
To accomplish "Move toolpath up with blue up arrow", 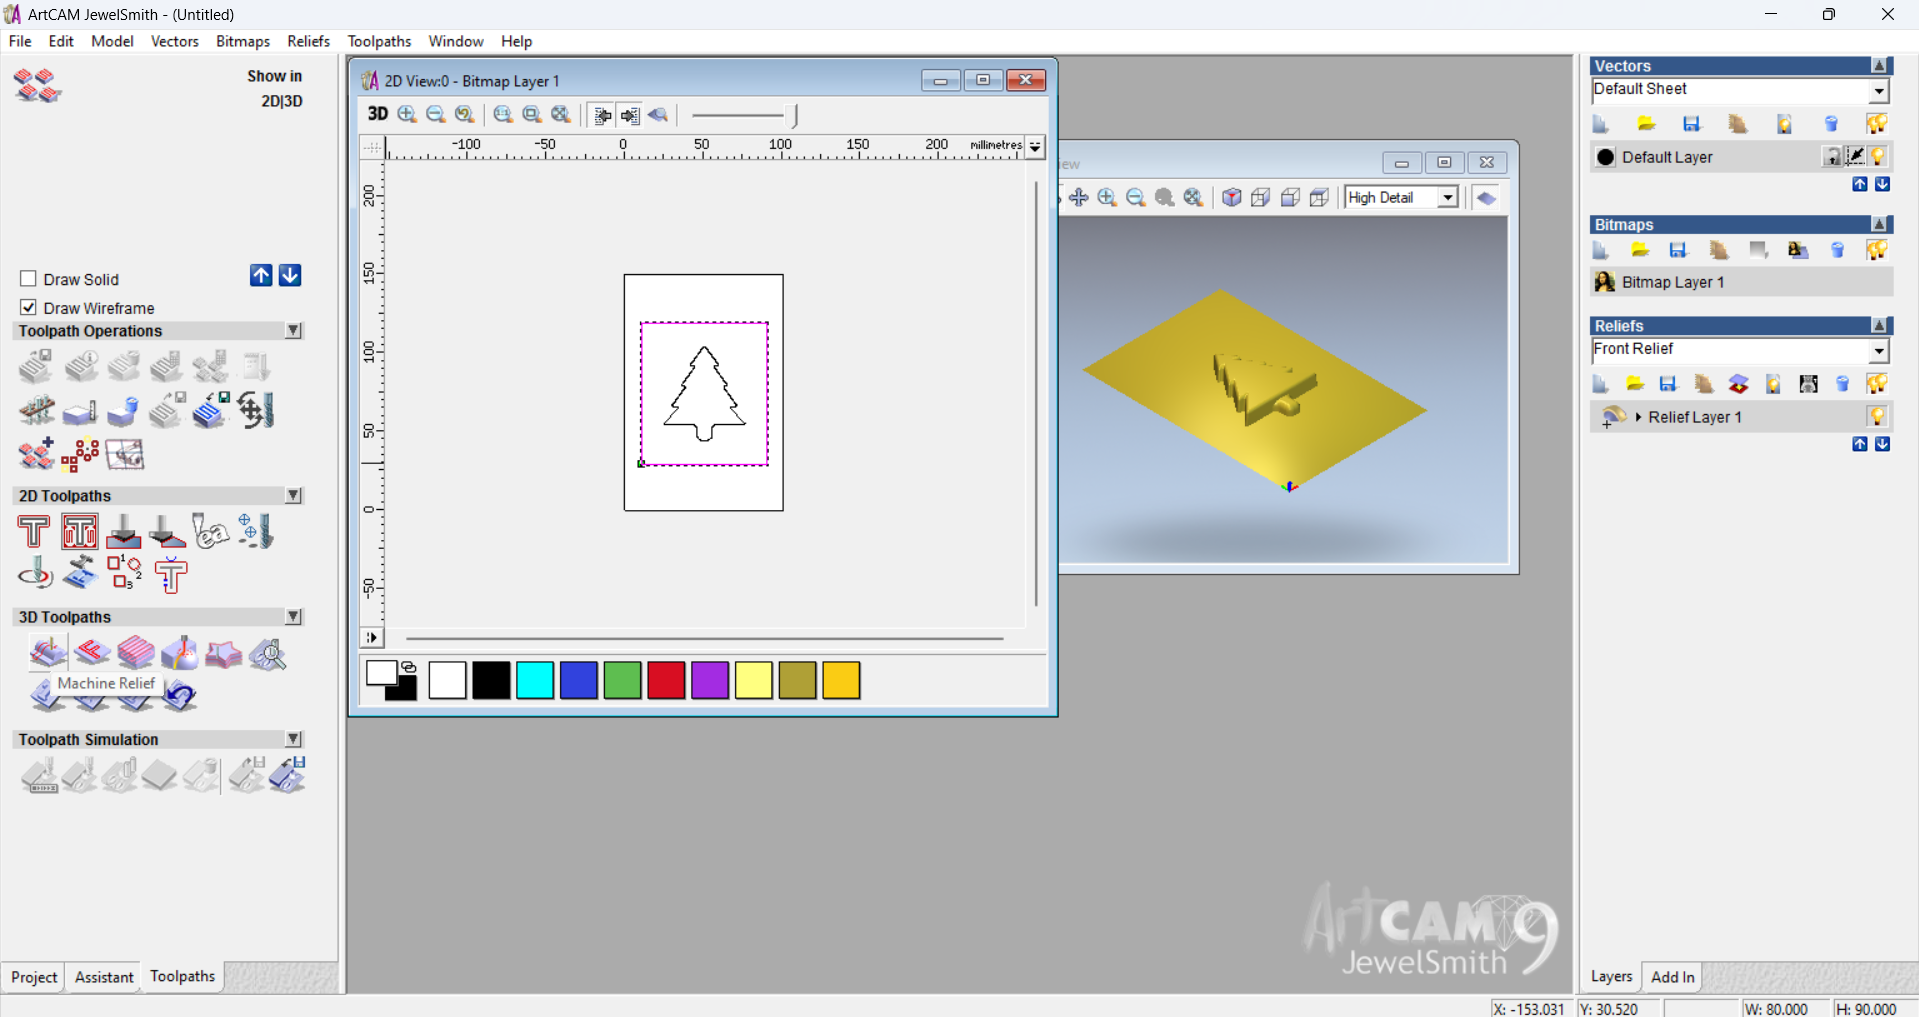I will point(261,276).
